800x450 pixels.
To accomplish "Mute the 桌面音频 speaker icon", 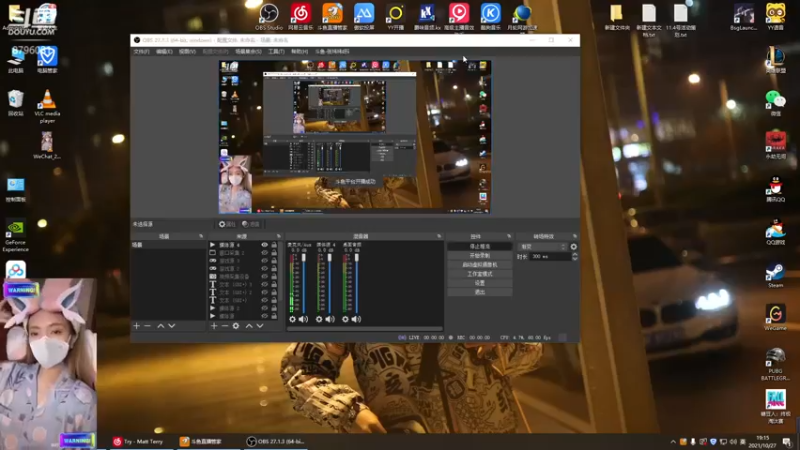I will point(356,319).
